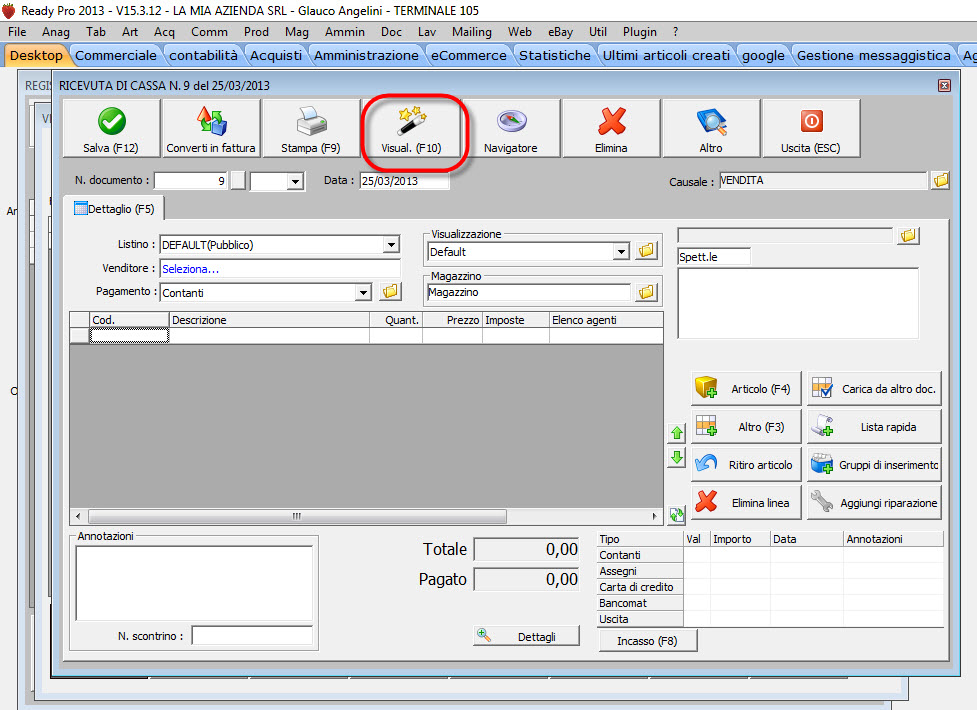
Task: Add item with Articolo (F4)
Action: [x=746, y=388]
